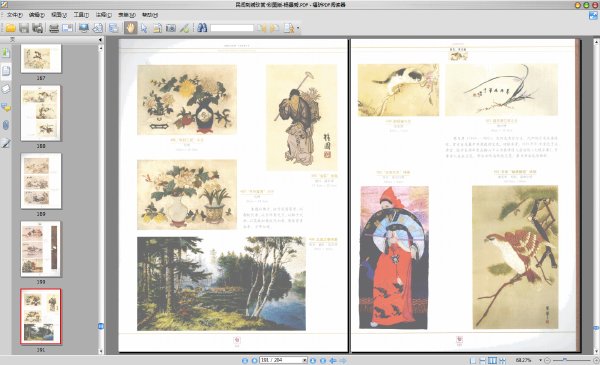Open a file with the folder icon

[x=10, y=28]
